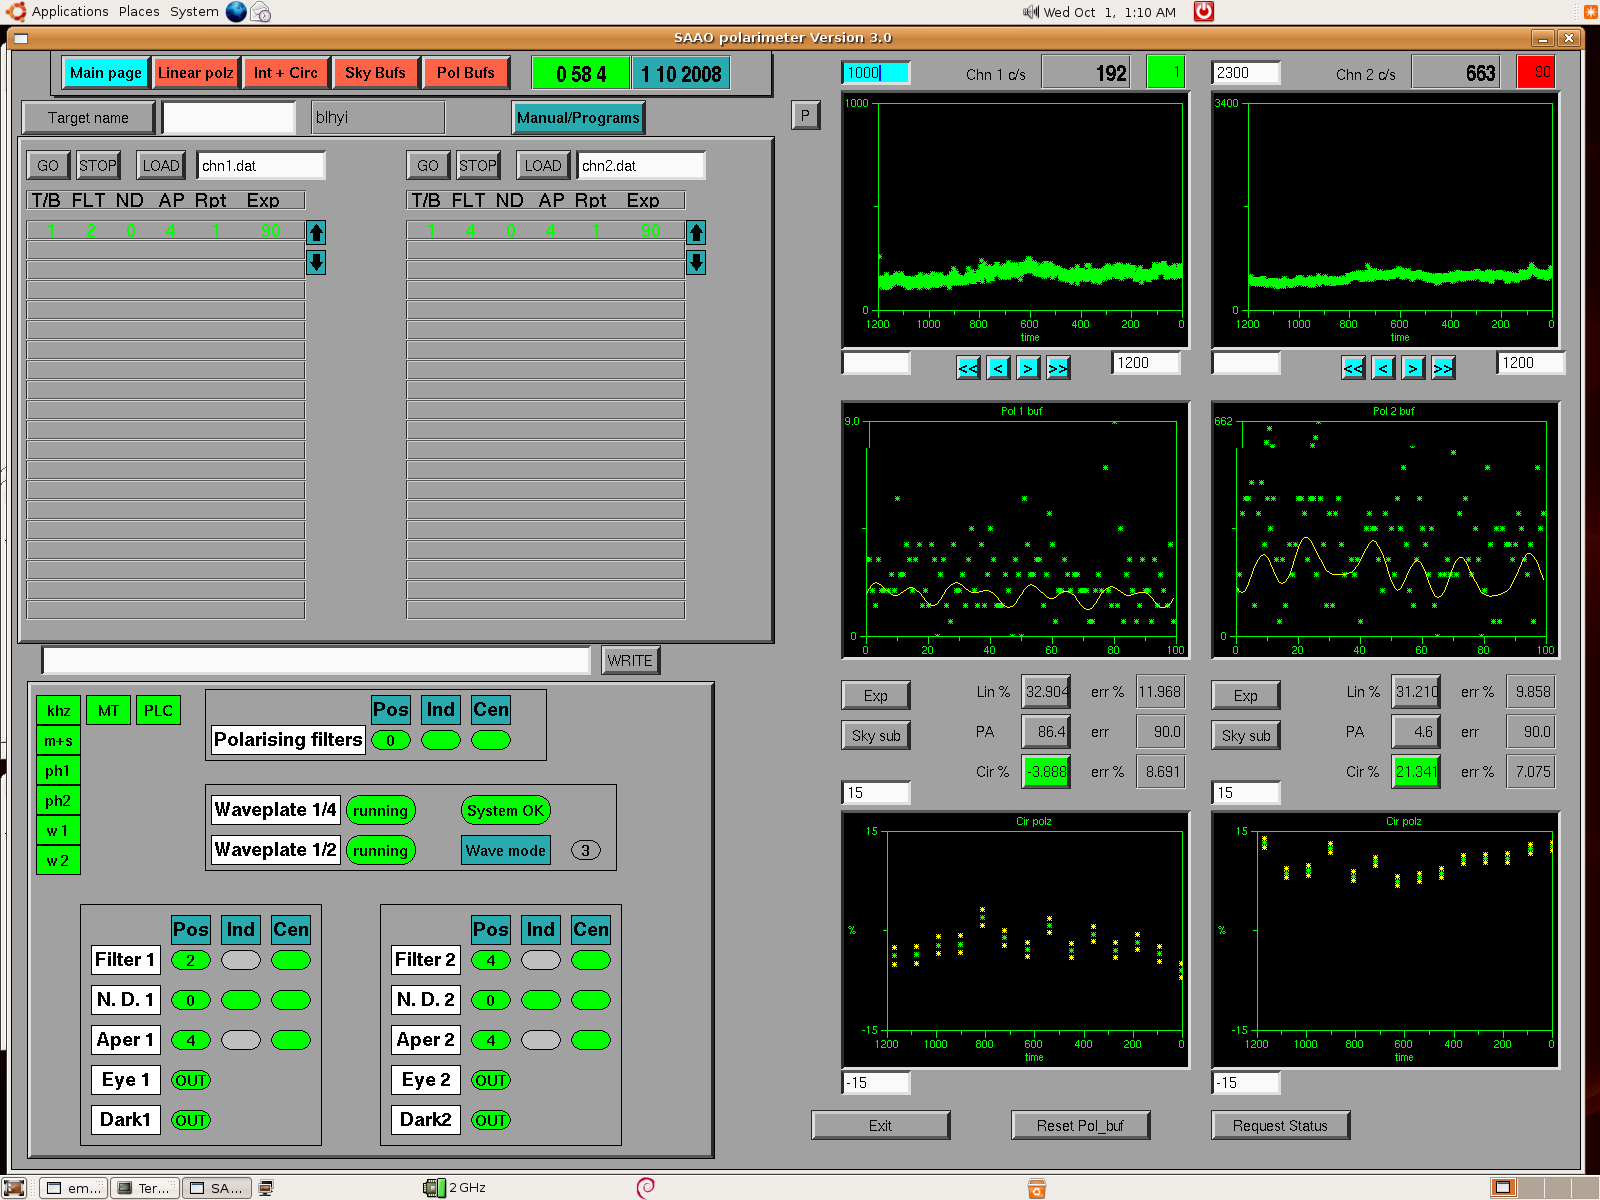Click Exp button under Pol 2 buf
The height and width of the screenshot is (1200, 1600).
tap(1246, 696)
